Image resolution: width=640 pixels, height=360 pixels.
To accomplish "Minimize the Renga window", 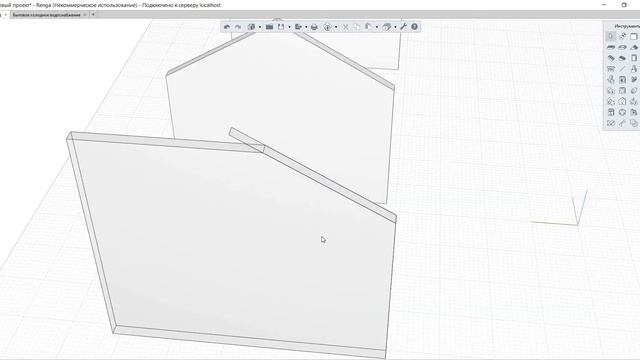I will click(604, 5).
